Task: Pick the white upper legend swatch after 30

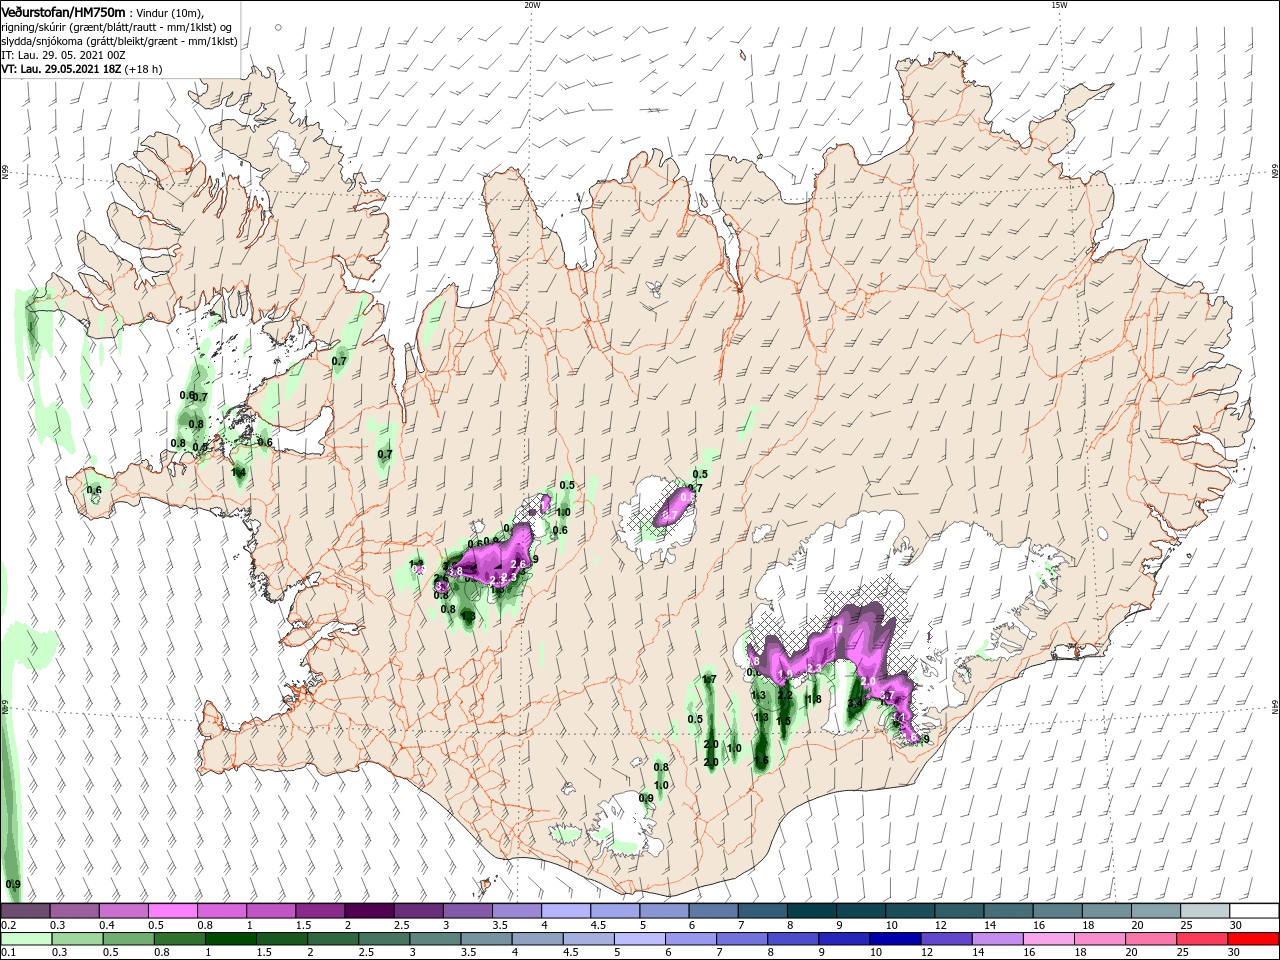Action: point(1254,911)
